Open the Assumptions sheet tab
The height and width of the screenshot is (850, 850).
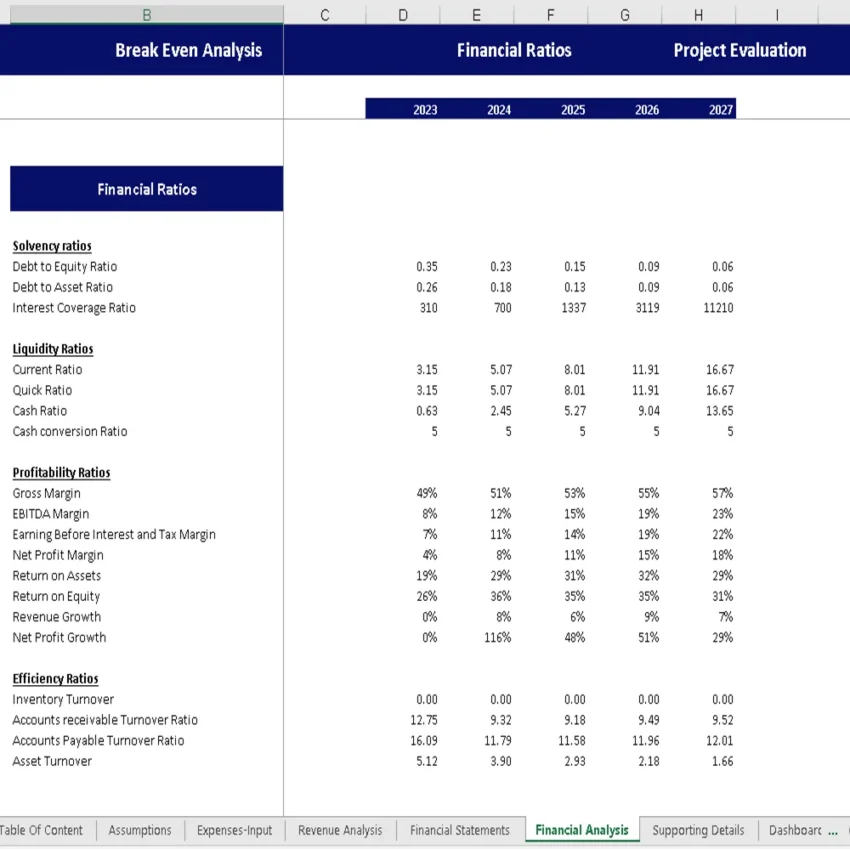point(139,830)
